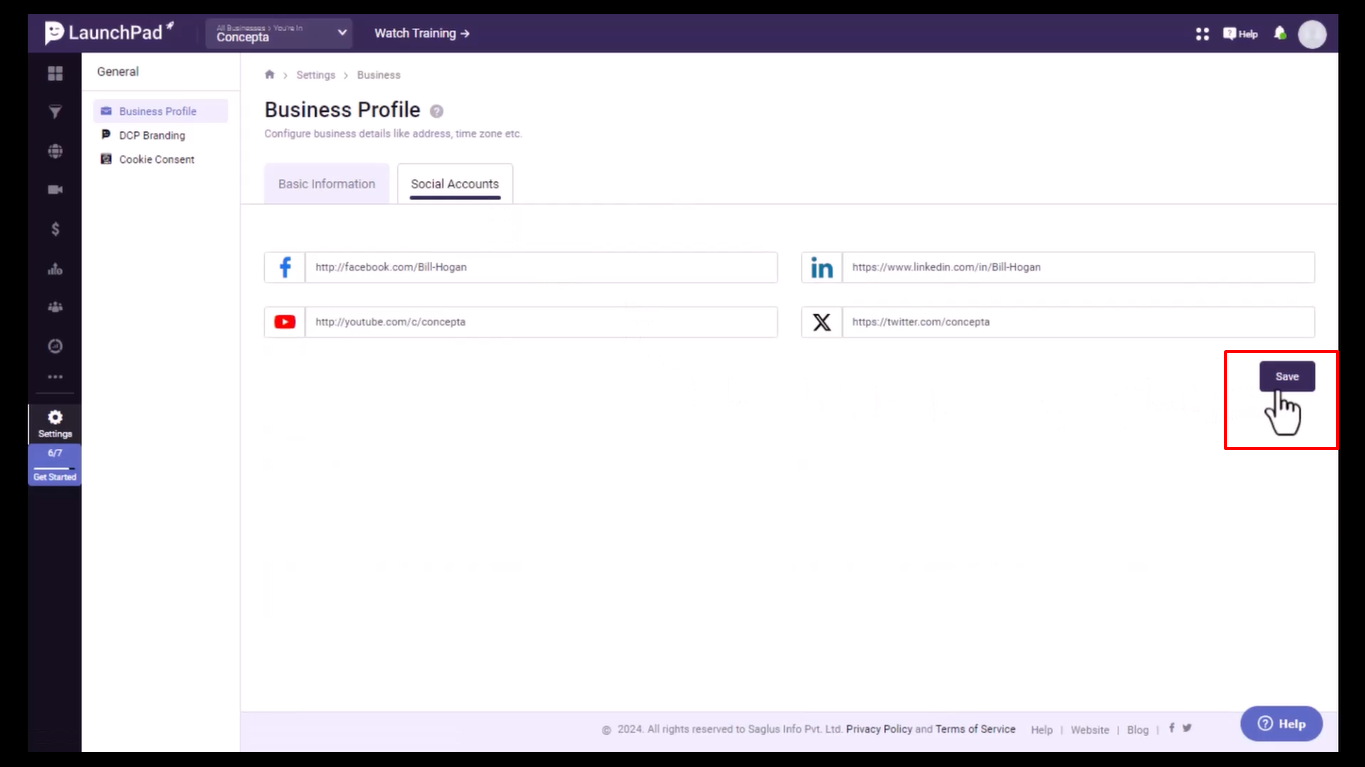Image resolution: width=1365 pixels, height=767 pixels.
Task: Switch to the Basic Information tab
Action: (x=327, y=184)
